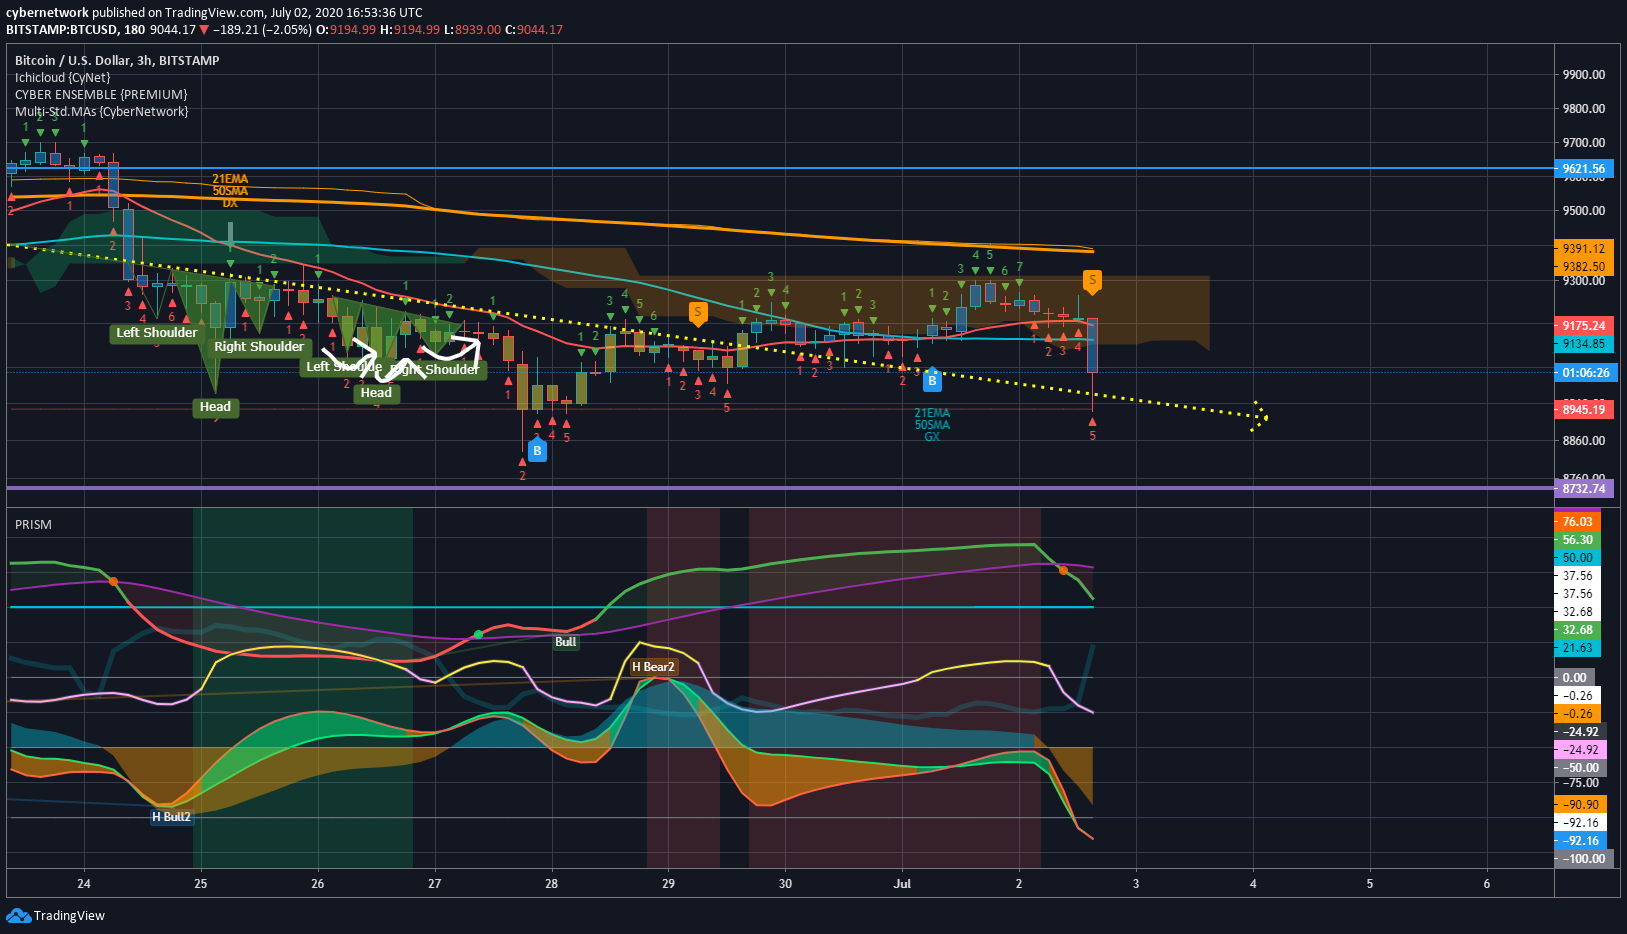Screen dimensions: 1627x934
Task: Click the TradingView cloud logo
Action: click(18, 915)
